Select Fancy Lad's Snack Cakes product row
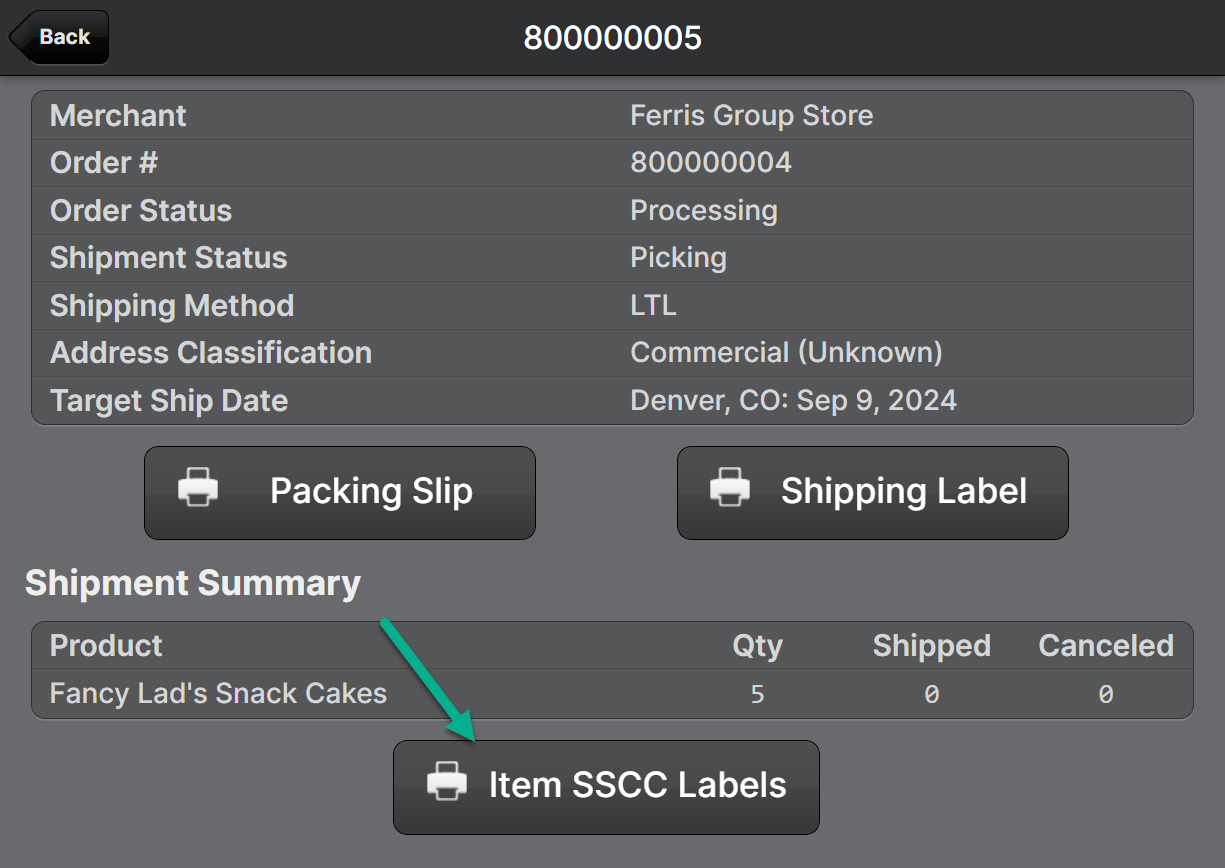 218,694
